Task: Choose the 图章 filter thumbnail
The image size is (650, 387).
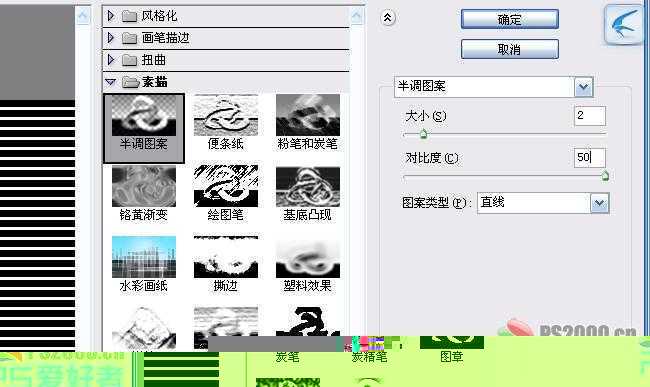Action: pos(452,342)
